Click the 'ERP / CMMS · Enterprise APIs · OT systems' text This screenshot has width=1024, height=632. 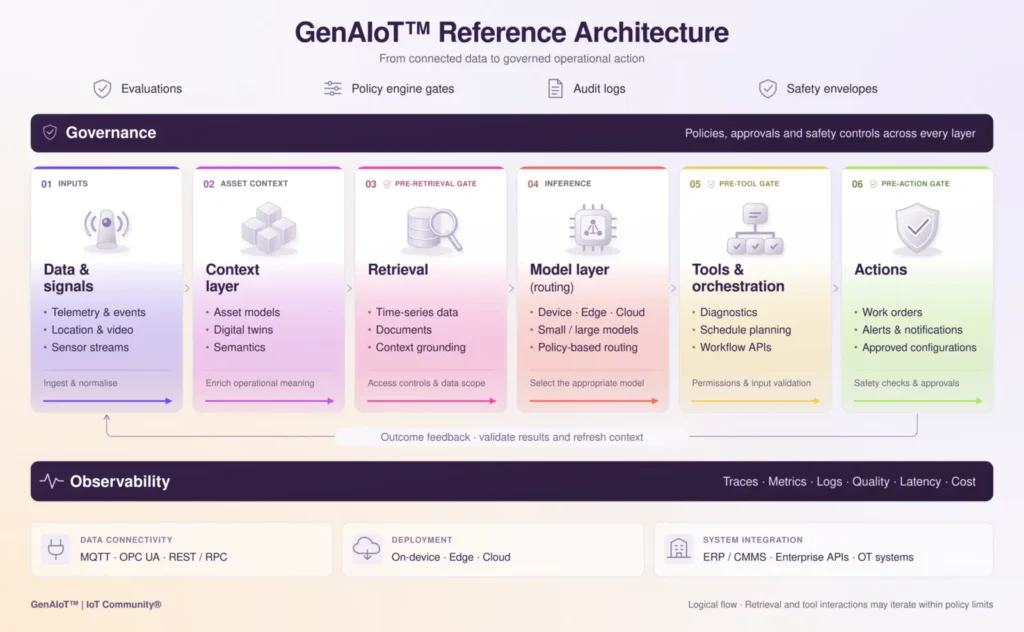[x=808, y=557]
